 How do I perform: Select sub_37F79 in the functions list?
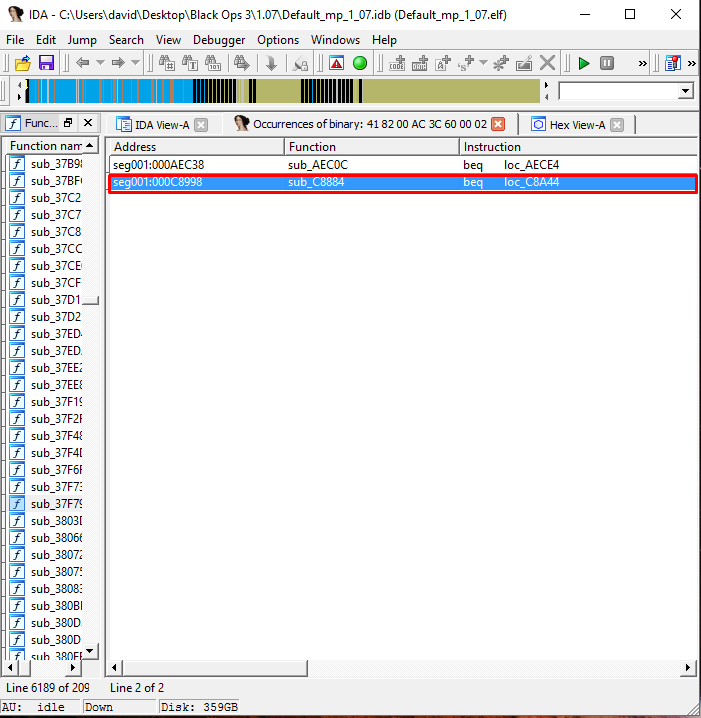pos(45,504)
